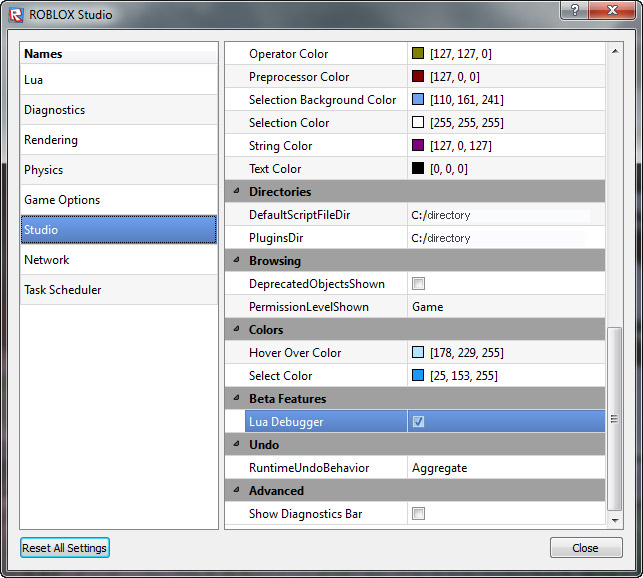643x578 pixels.
Task: Click the [127, 0, 0] Preprocessor value
Action: [454, 77]
